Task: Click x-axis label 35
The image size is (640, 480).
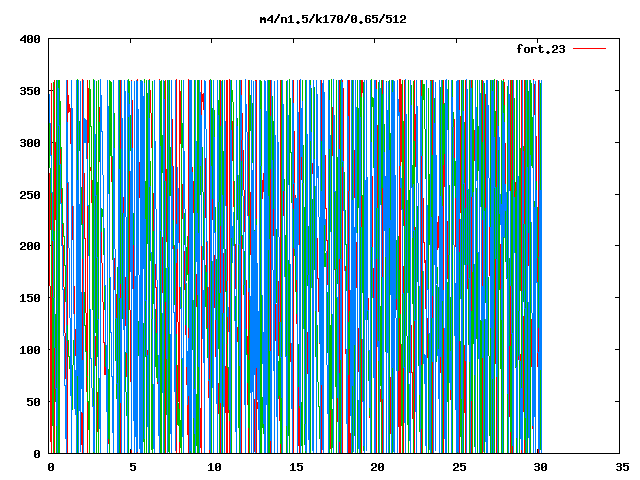Action: pyautogui.click(x=622, y=467)
